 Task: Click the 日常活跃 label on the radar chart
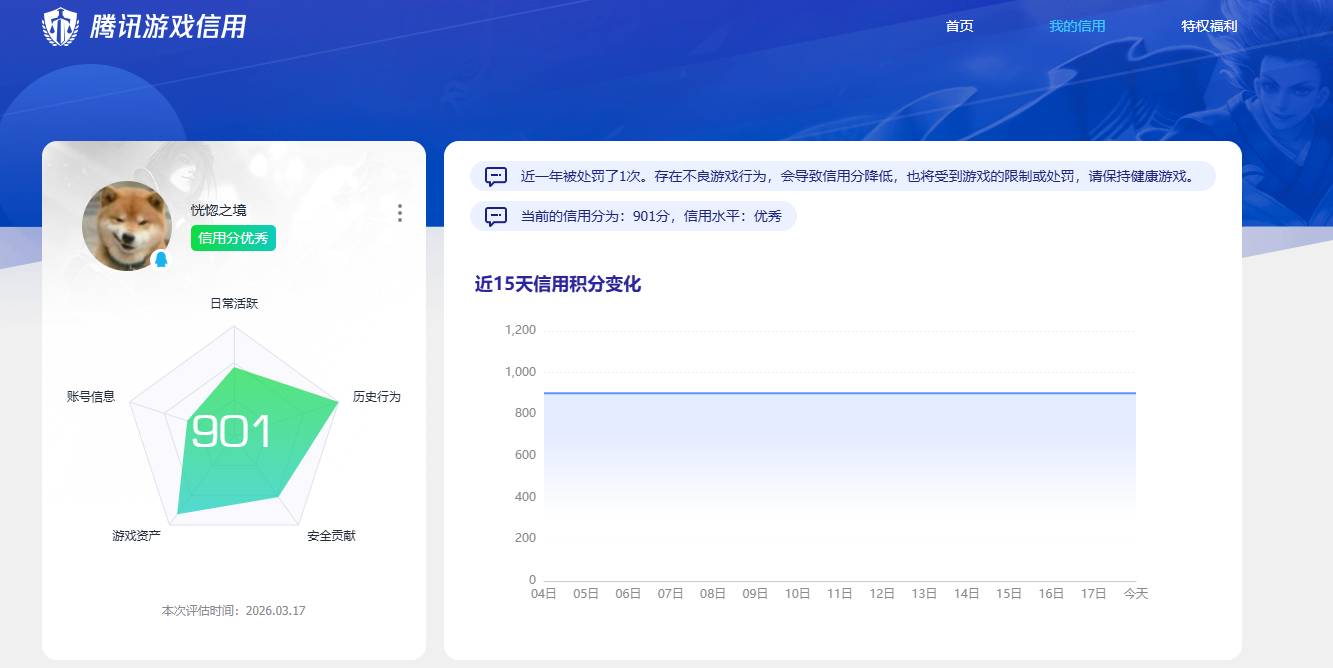point(232,303)
